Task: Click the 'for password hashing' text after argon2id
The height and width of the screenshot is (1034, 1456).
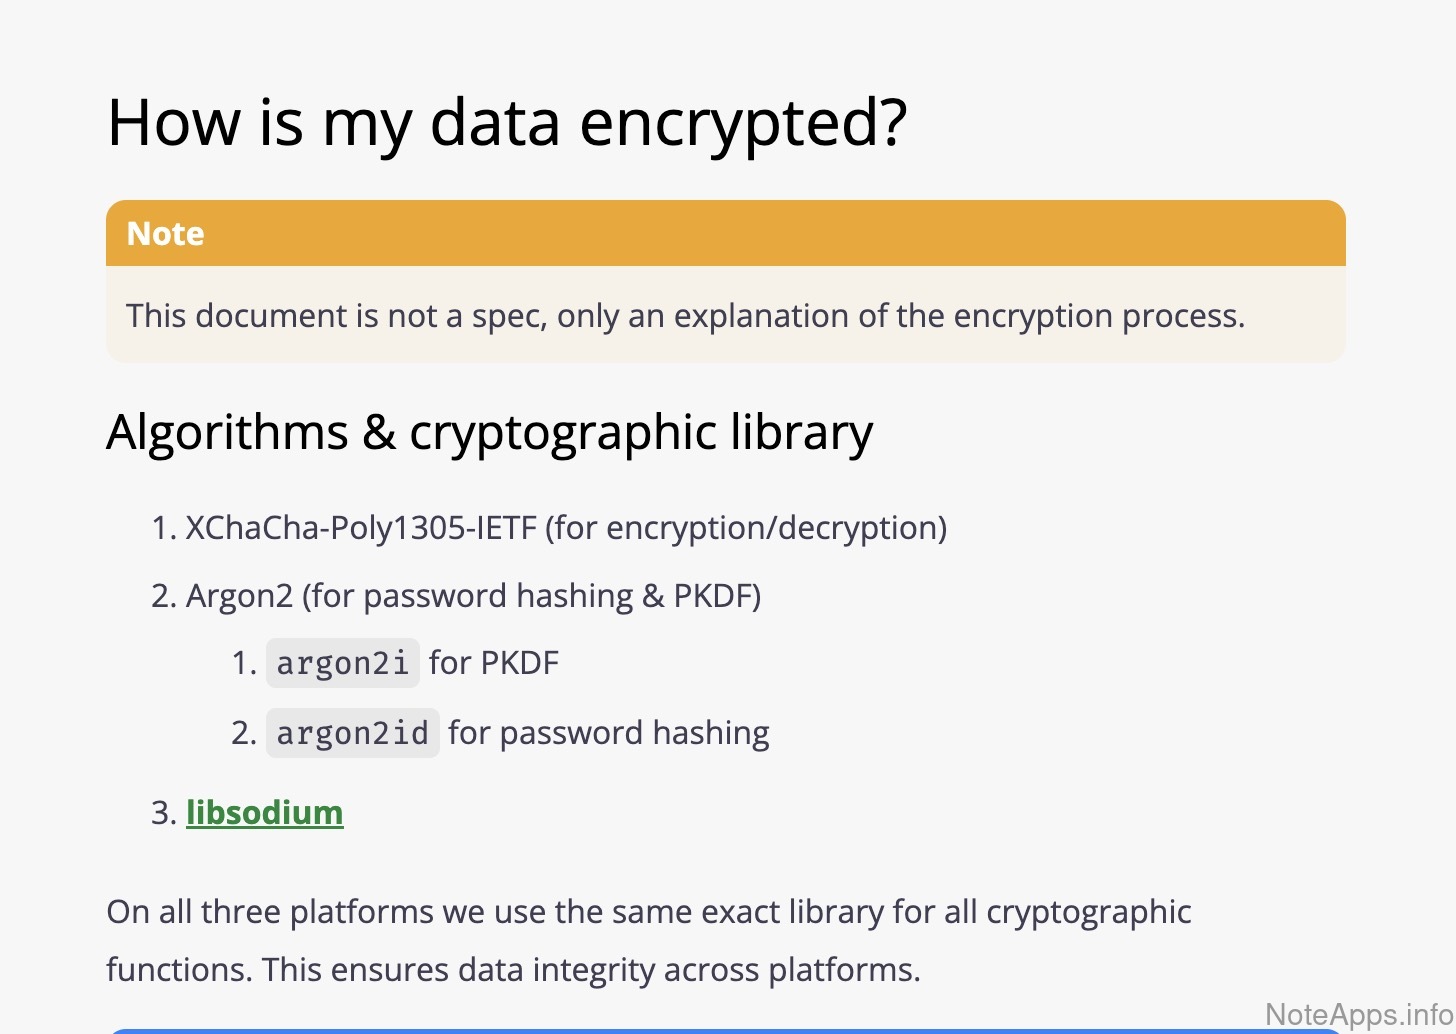Action: coord(608,733)
